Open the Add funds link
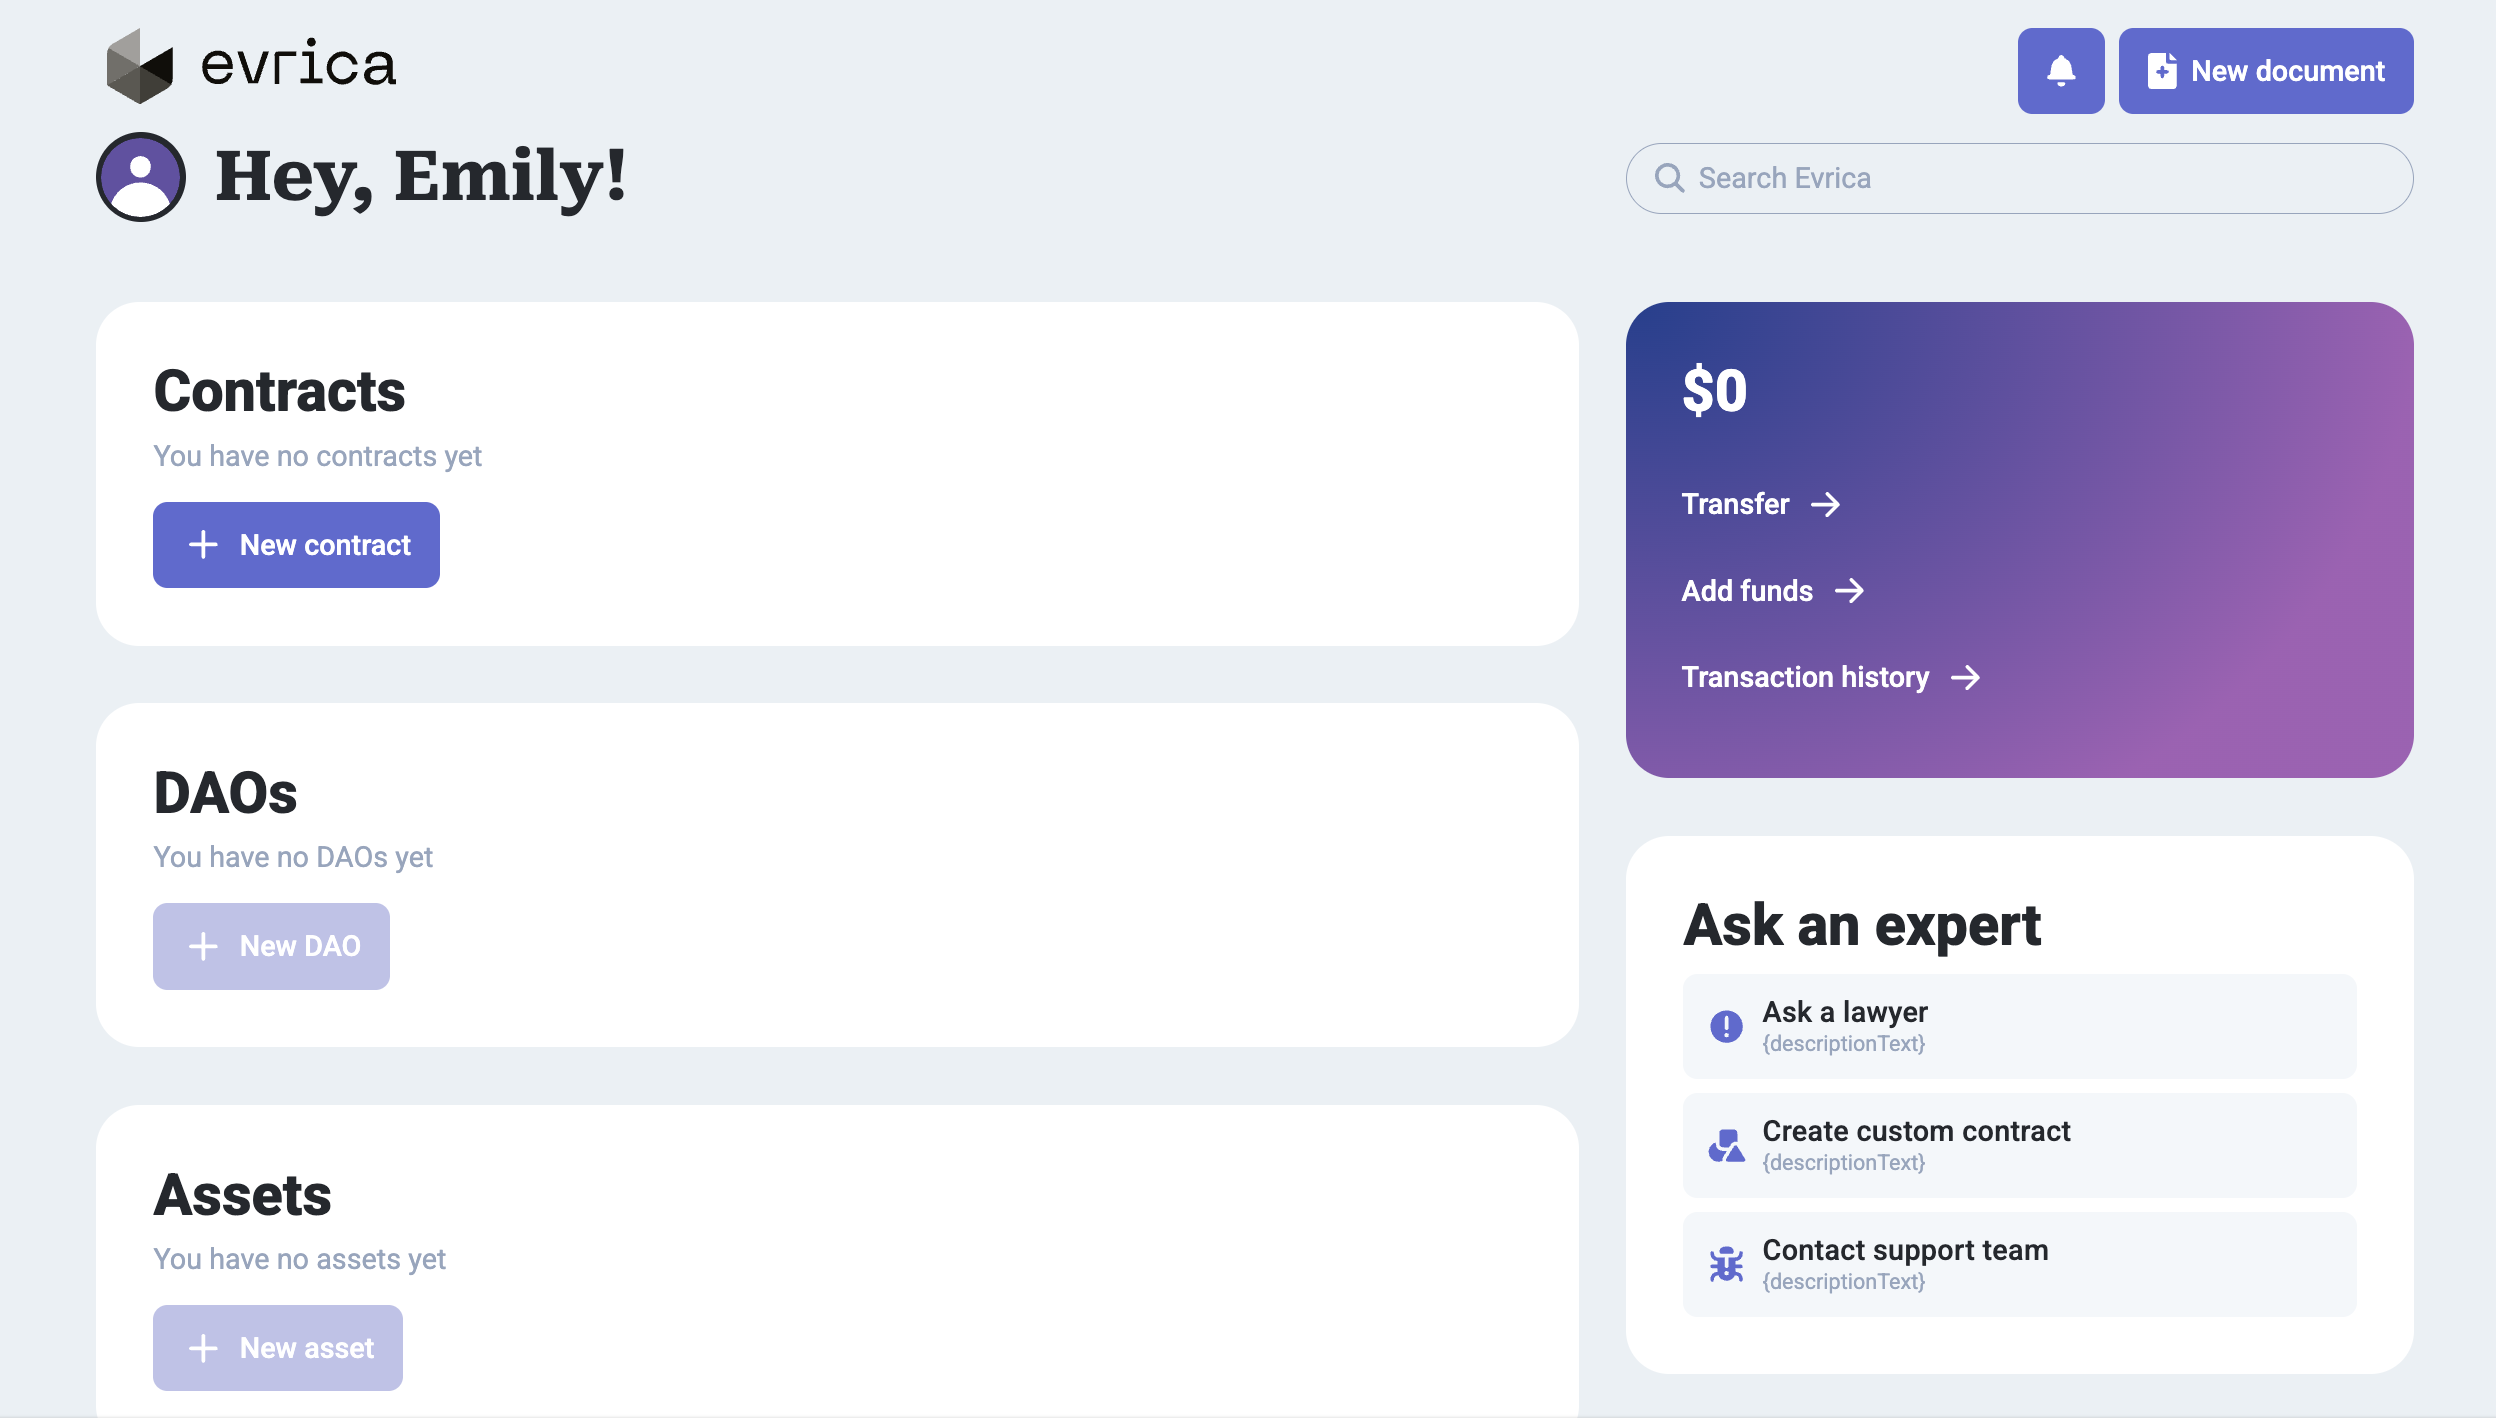The image size is (2496, 1418). click(x=1772, y=591)
